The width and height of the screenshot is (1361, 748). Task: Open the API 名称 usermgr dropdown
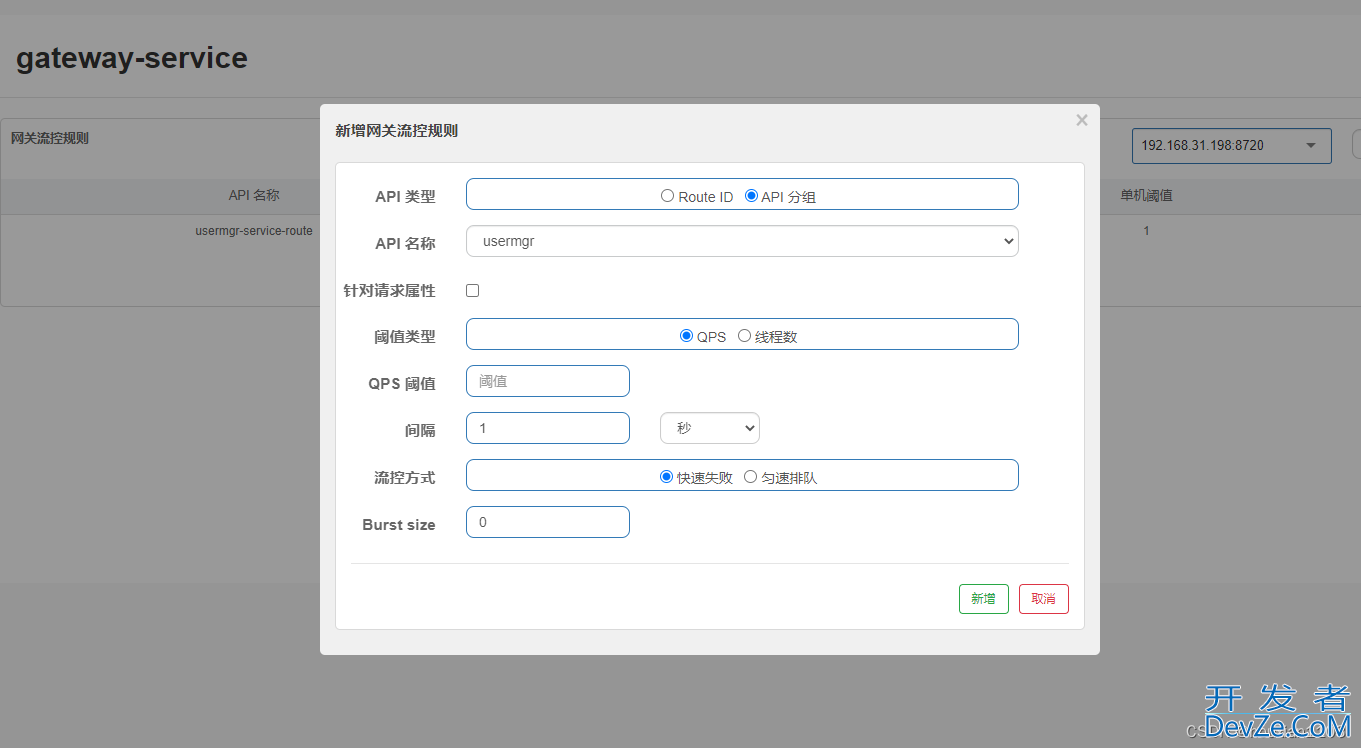(742, 241)
